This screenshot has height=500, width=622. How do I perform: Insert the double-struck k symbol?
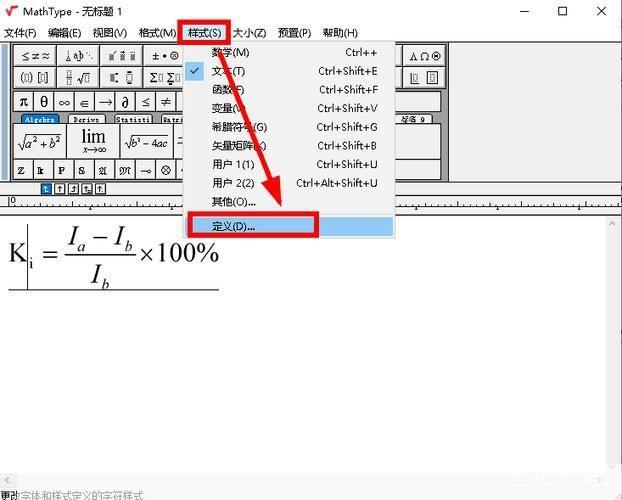pyautogui.click(x=41, y=170)
